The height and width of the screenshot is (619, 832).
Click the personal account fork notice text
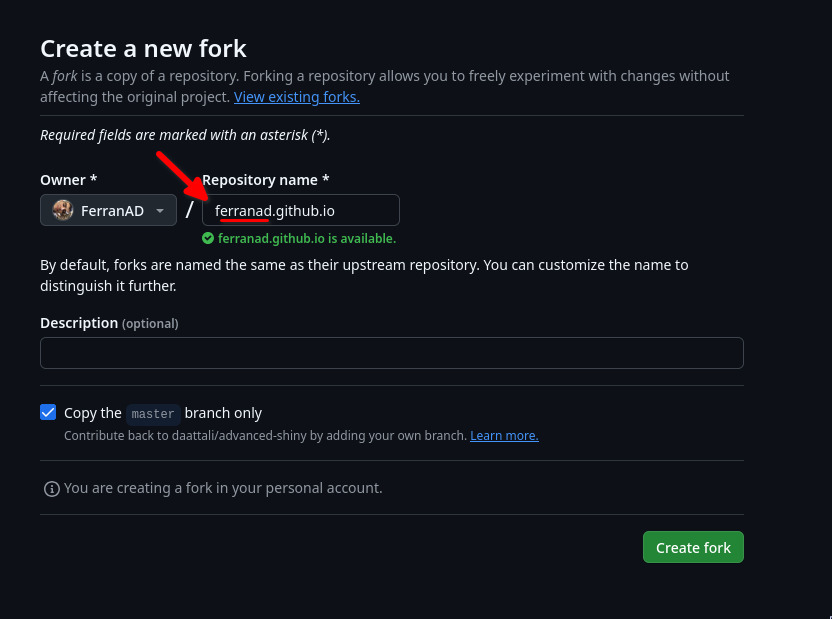tap(223, 488)
